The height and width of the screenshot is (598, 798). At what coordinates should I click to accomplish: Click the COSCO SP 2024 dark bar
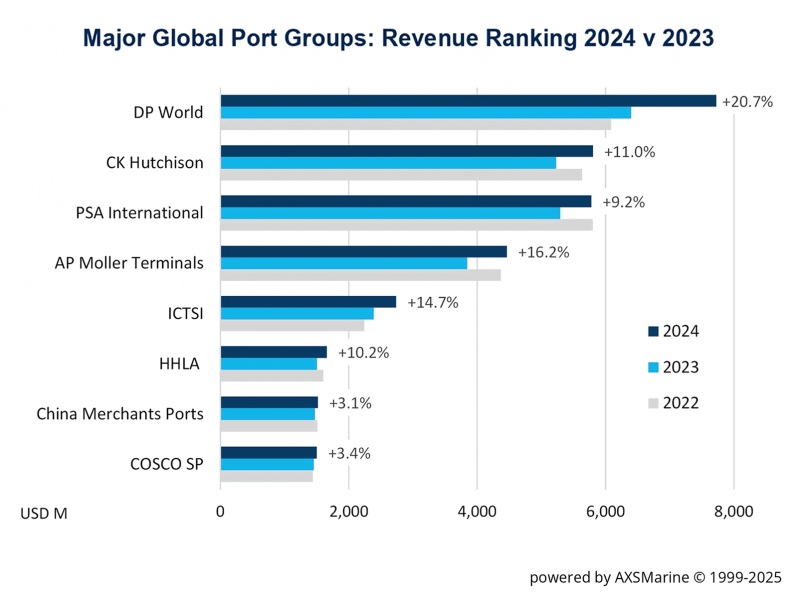pos(269,453)
